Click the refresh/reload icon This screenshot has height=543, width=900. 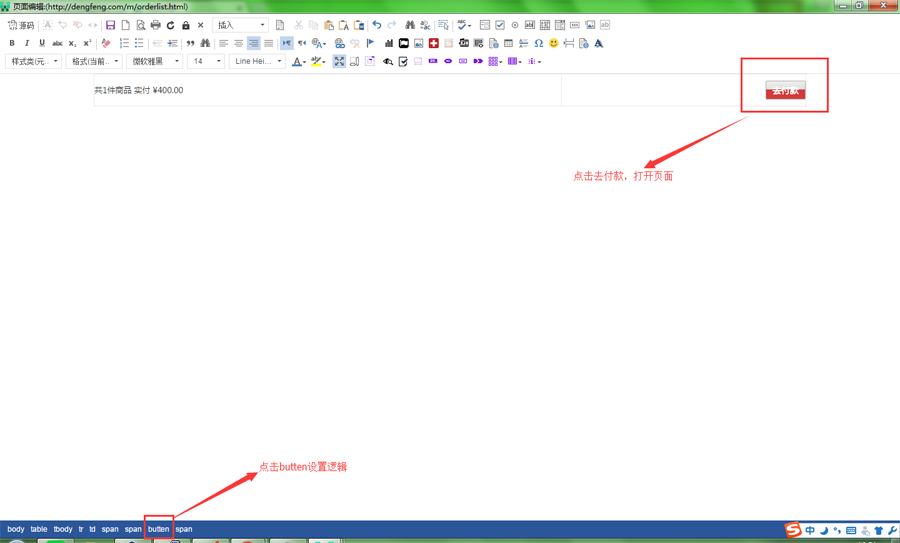point(170,25)
